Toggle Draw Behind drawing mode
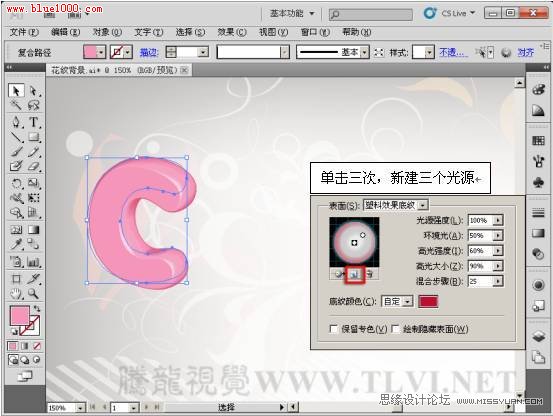This screenshot has height=416, width=553. tap(25, 360)
